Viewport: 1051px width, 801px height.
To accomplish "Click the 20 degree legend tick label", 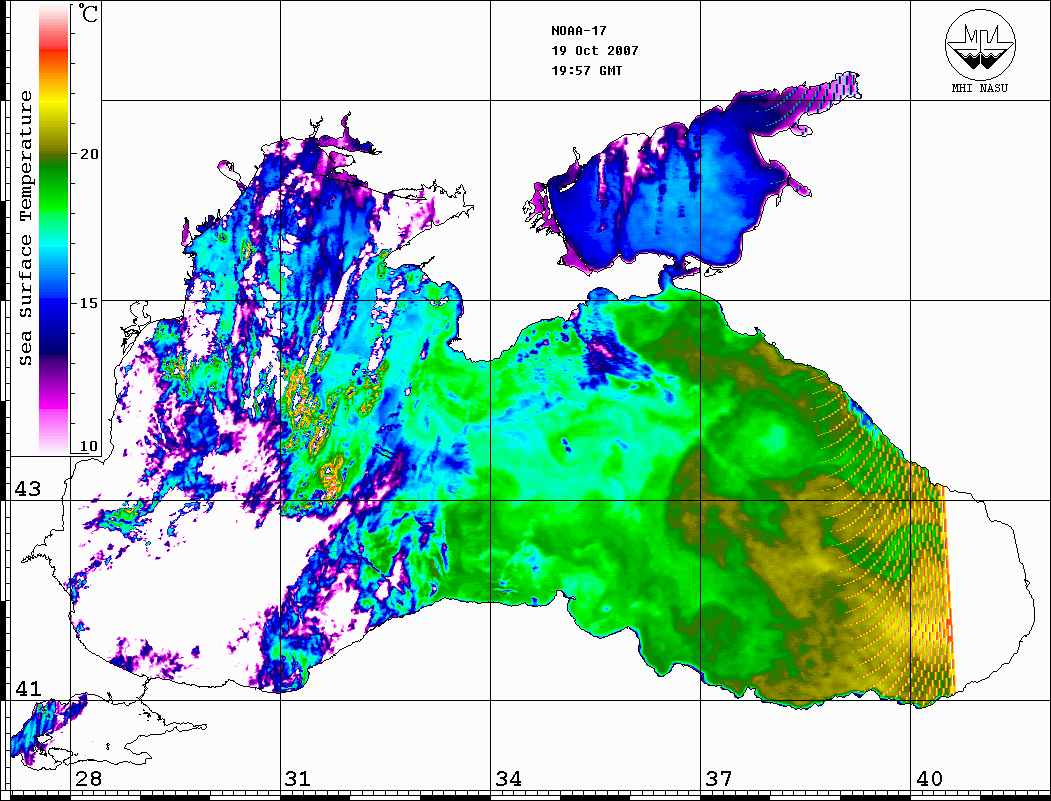I will click(88, 154).
